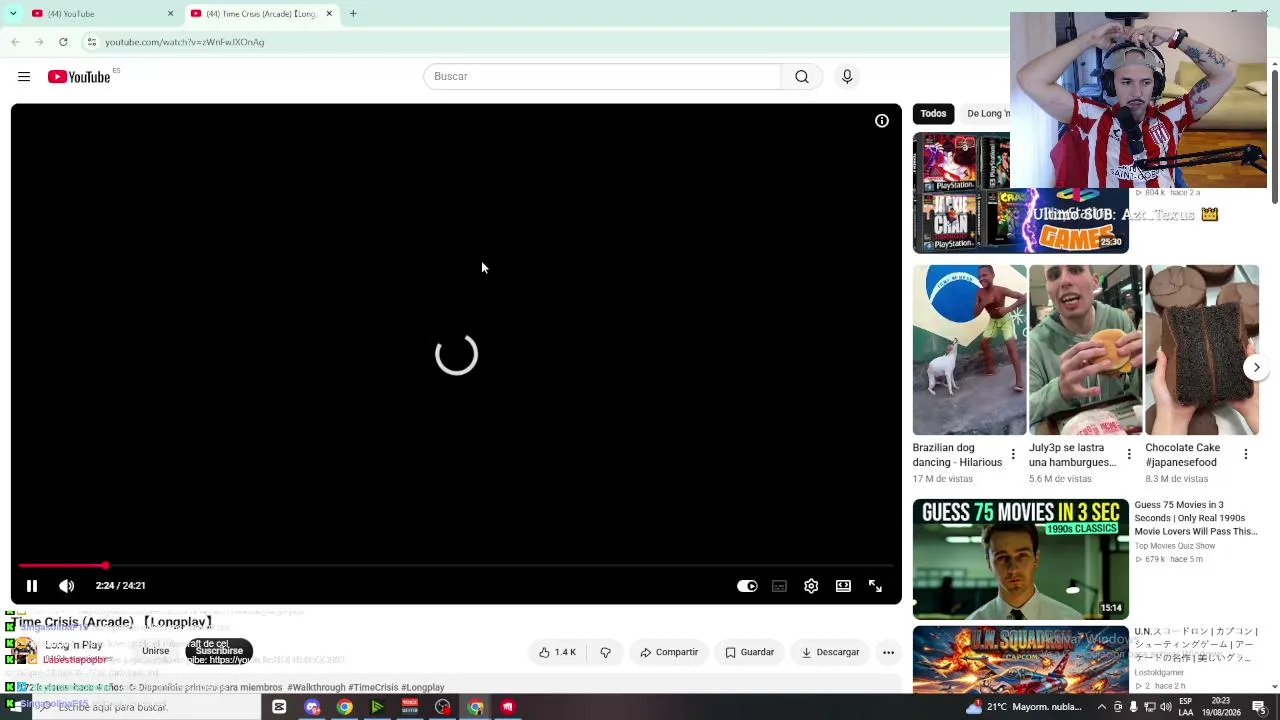Select the Todos filter chip
Screen dimensions: 1280x720
[x=933, y=114]
